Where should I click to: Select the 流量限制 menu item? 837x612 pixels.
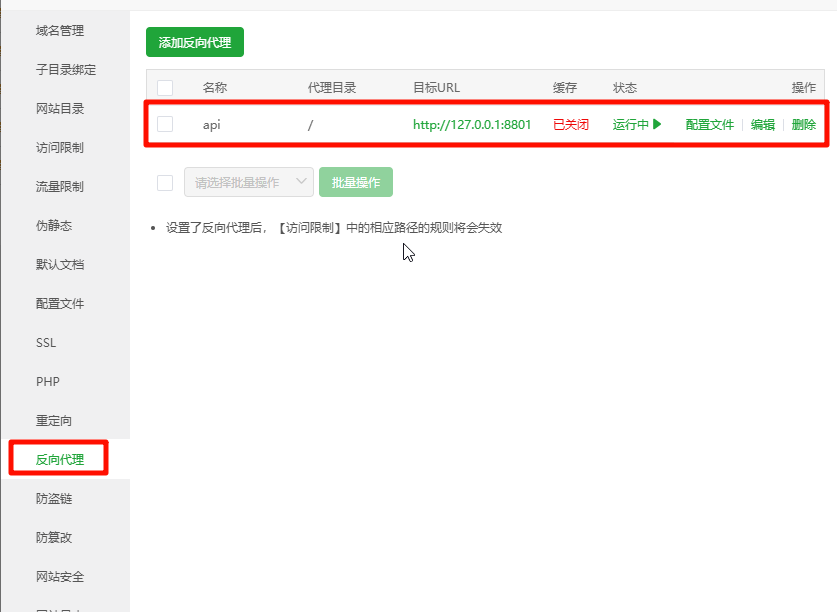(60, 187)
